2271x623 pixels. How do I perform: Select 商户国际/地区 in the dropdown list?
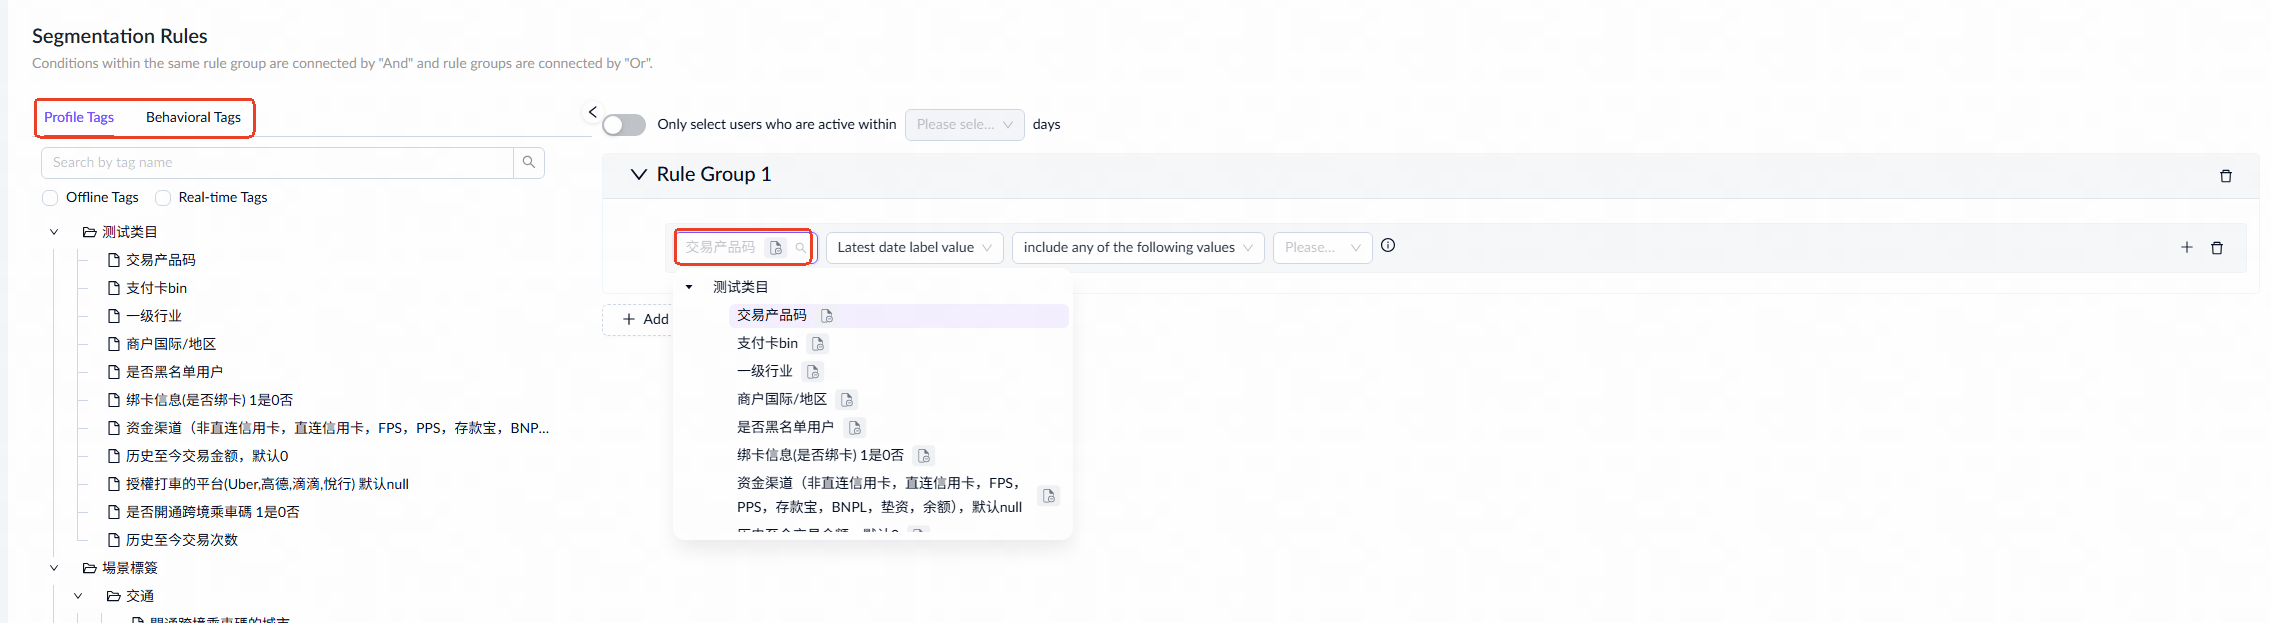tap(781, 399)
